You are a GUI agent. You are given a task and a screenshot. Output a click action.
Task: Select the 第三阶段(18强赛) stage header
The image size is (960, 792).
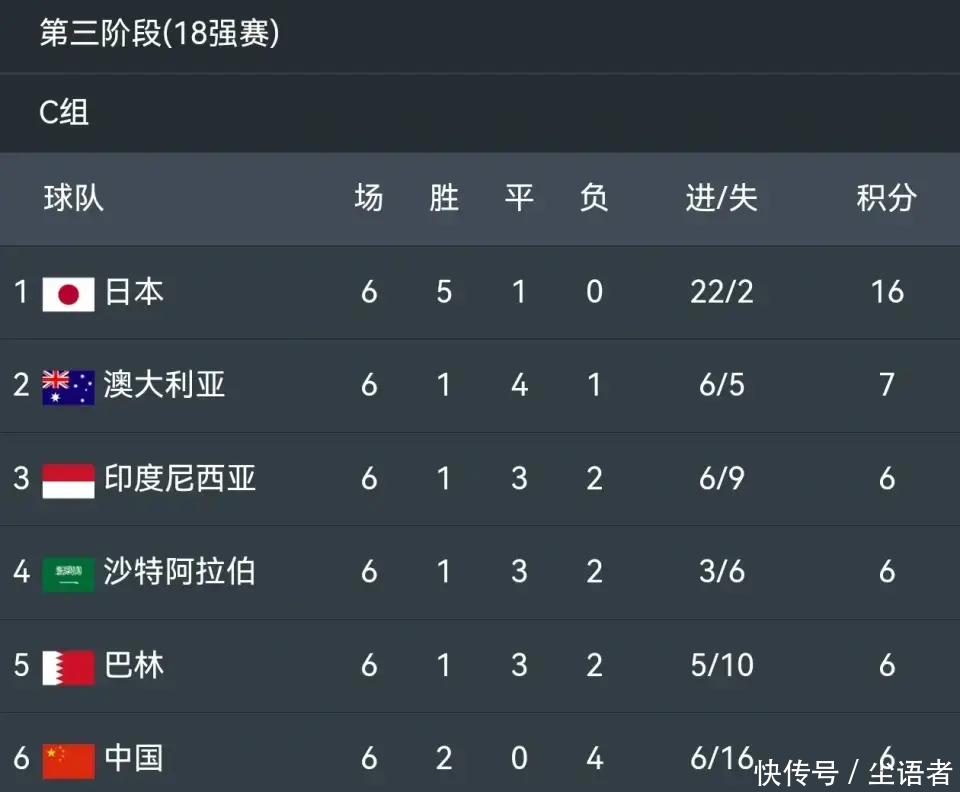click(x=159, y=34)
